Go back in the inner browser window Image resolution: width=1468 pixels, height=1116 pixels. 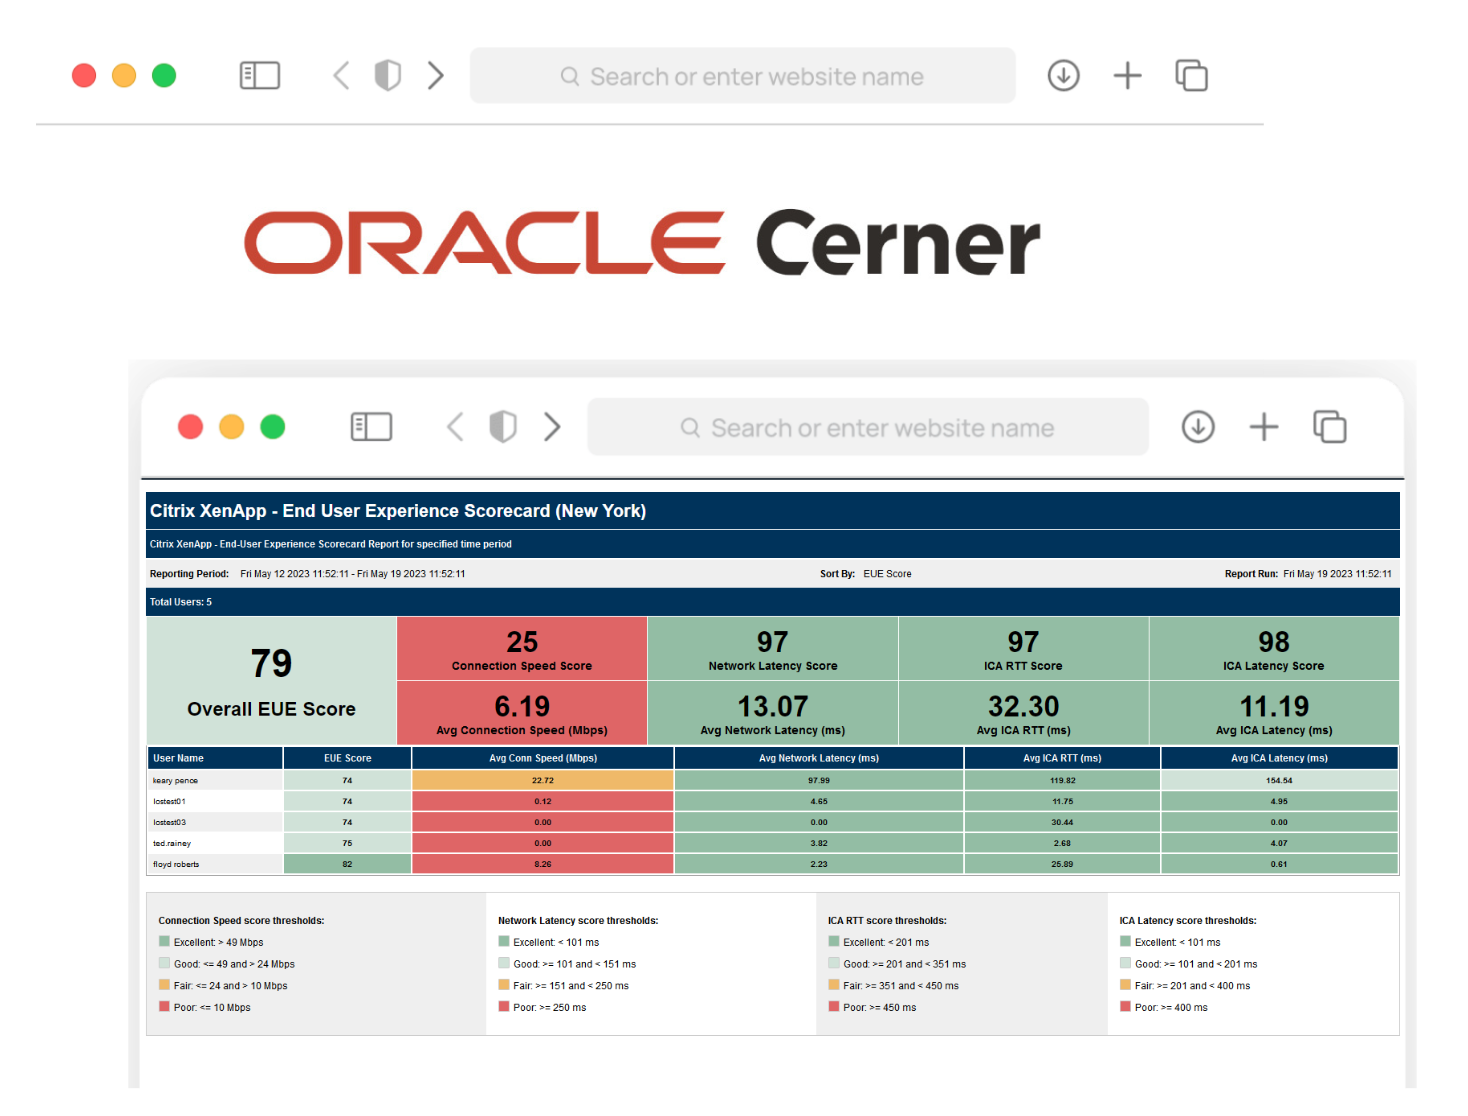click(455, 427)
